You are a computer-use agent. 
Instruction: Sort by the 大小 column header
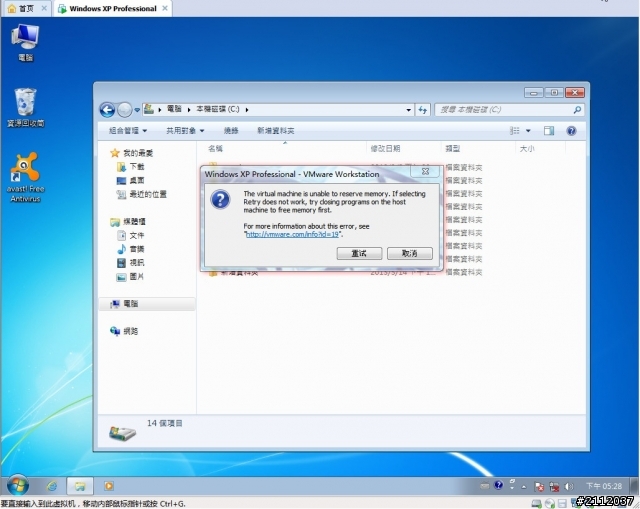pos(527,149)
